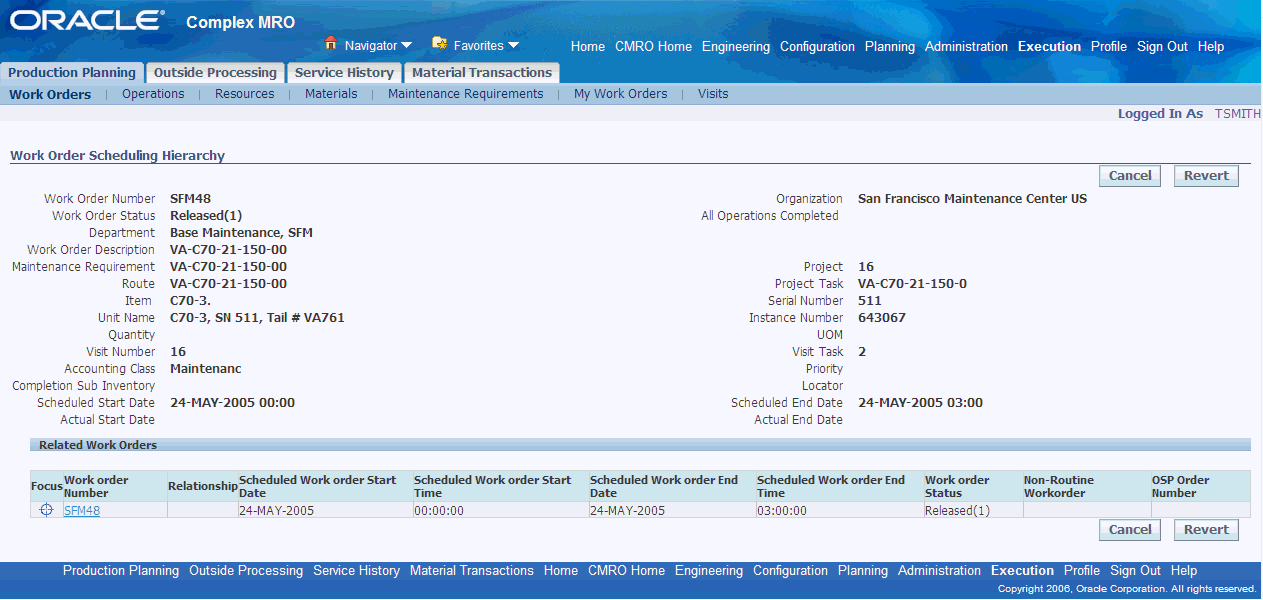
Task: Click the footer Service History link
Action: pyautogui.click(x=356, y=571)
